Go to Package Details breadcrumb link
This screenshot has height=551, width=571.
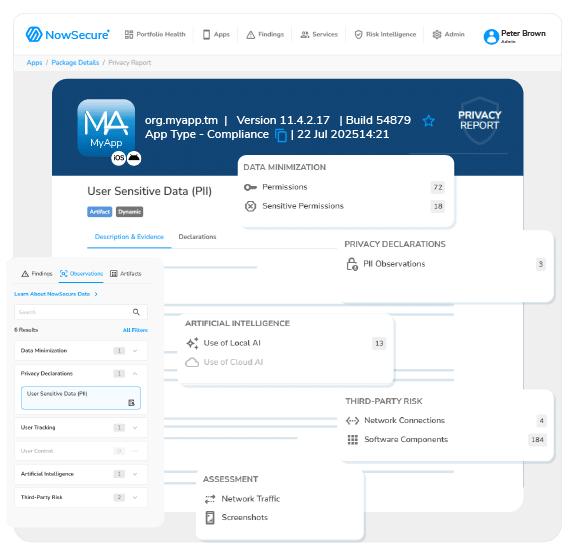point(75,63)
